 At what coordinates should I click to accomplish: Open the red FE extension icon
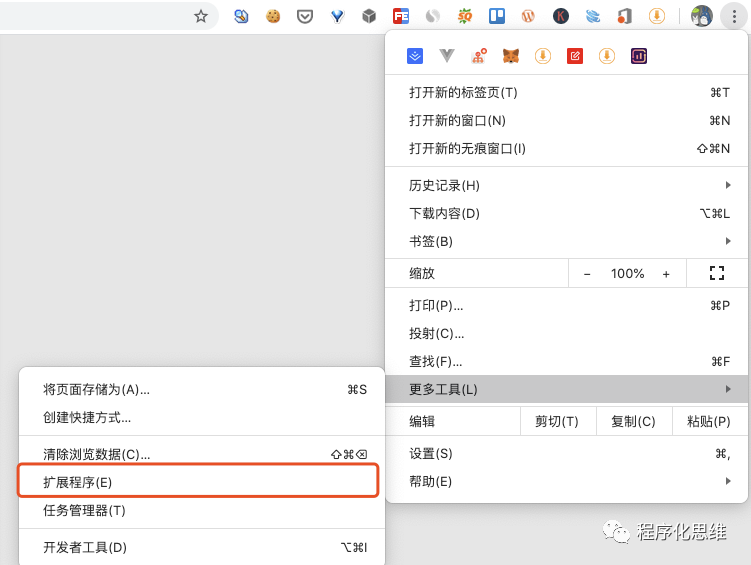coord(401,16)
